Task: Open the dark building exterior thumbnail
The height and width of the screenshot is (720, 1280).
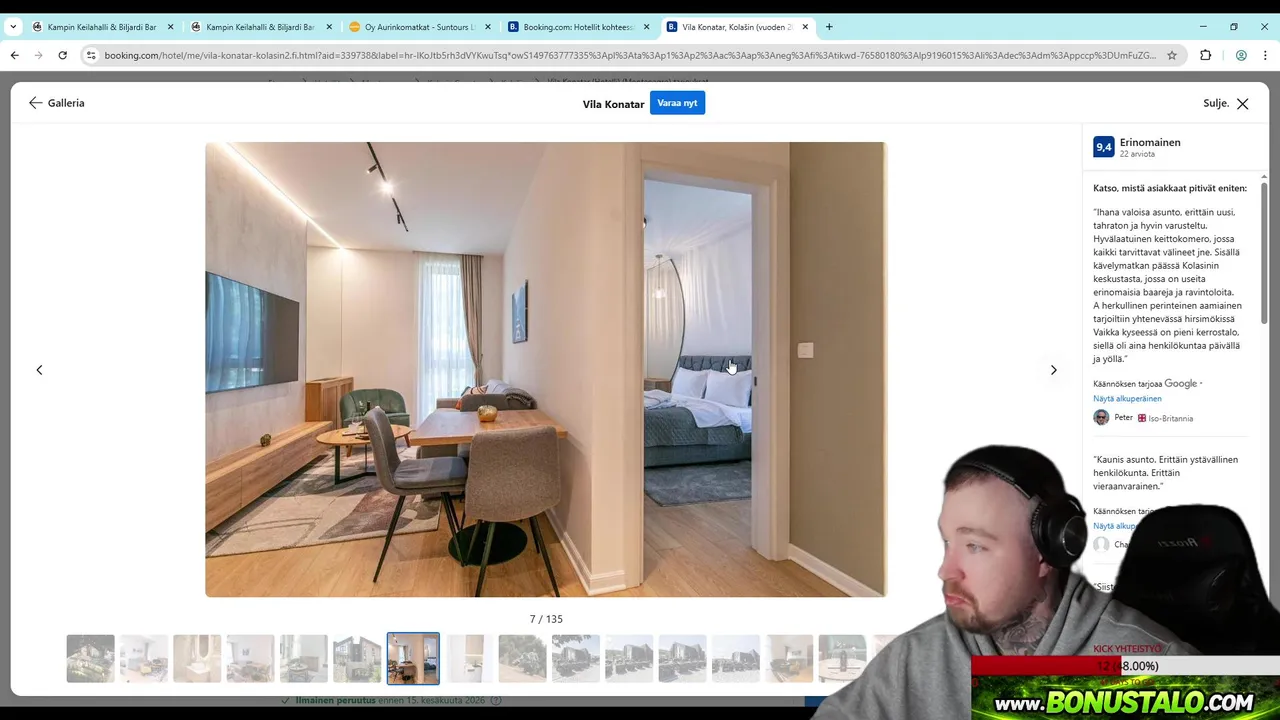Action: (x=357, y=658)
